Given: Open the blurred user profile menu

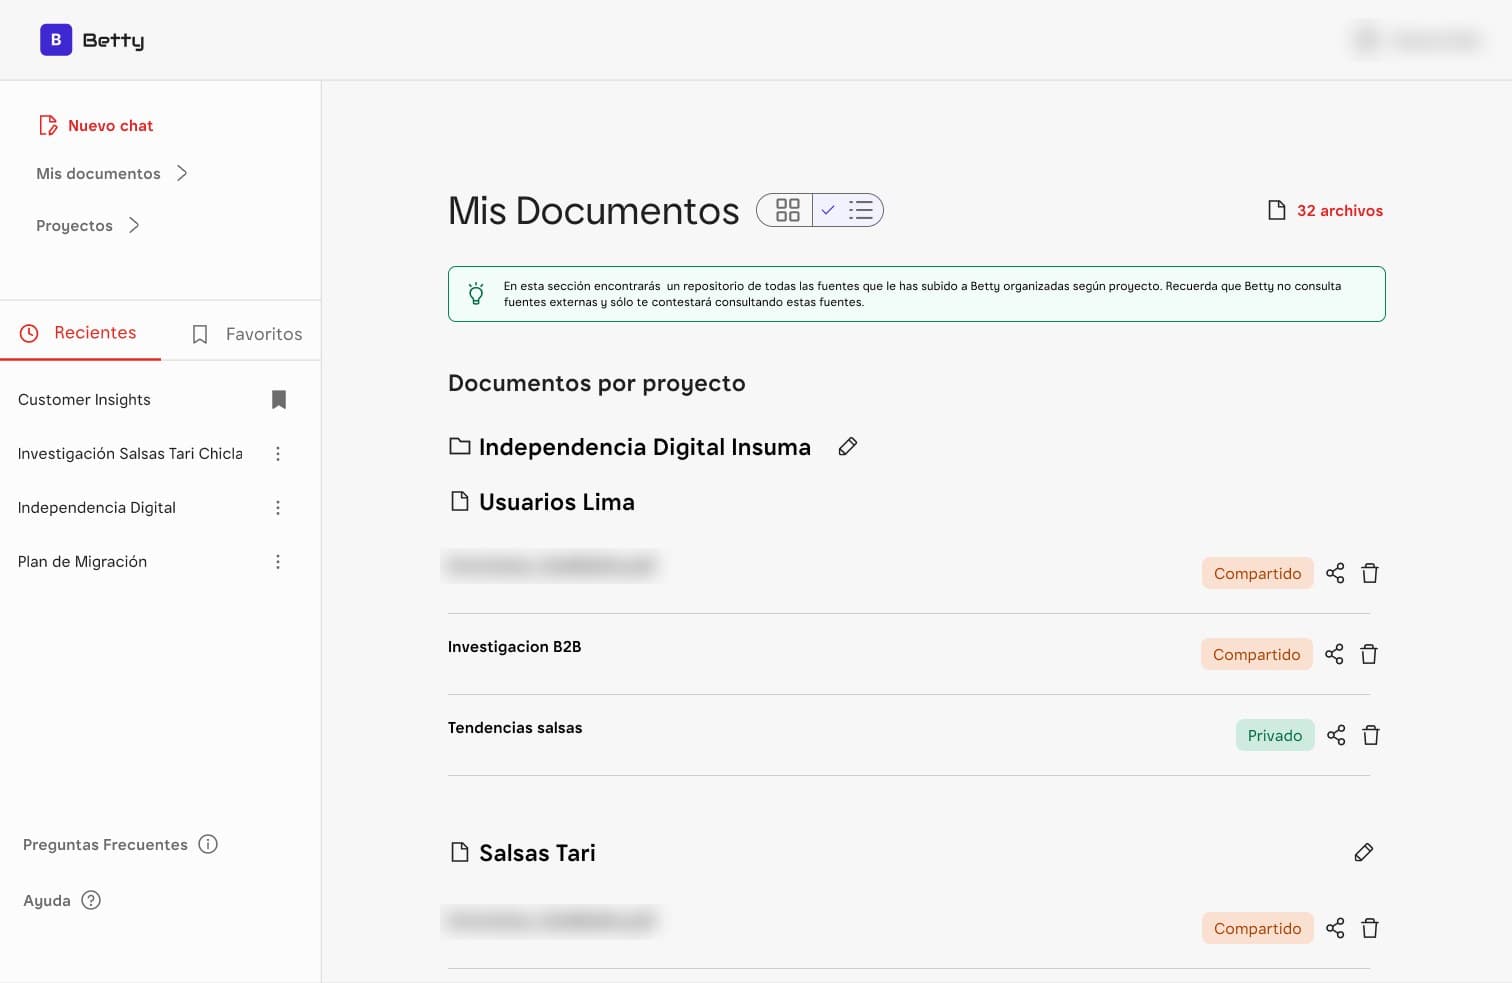Looking at the screenshot, I should pyautogui.click(x=1417, y=40).
